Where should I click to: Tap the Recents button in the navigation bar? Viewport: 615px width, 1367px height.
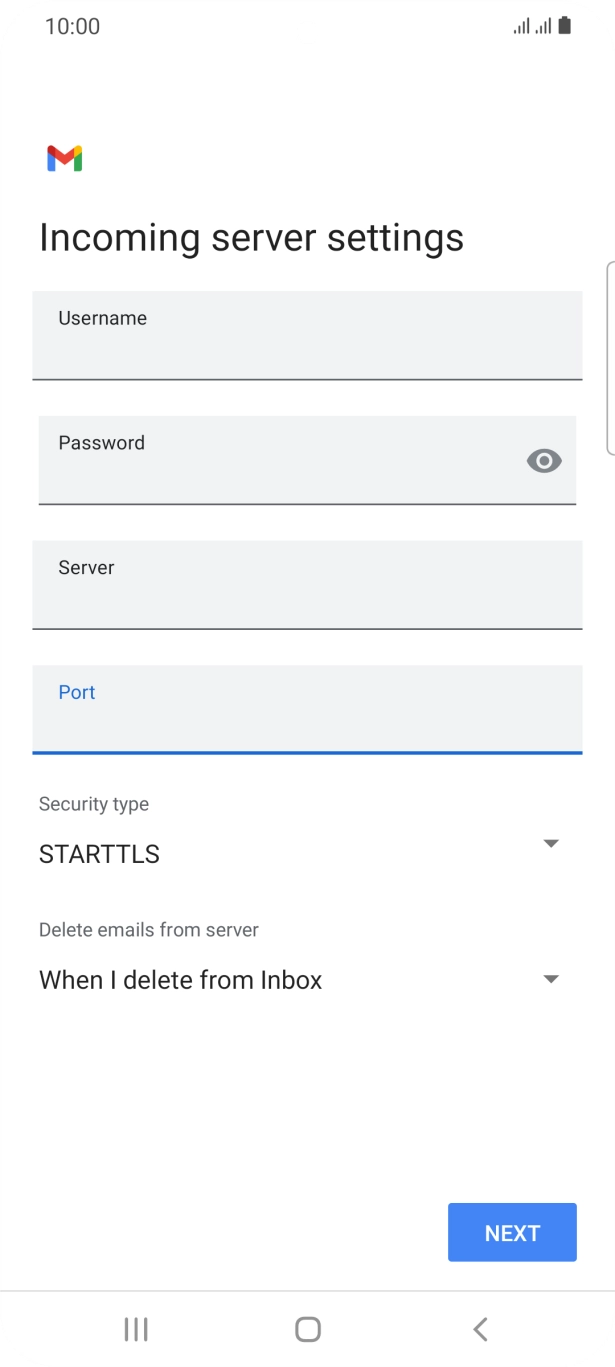point(135,1329)
